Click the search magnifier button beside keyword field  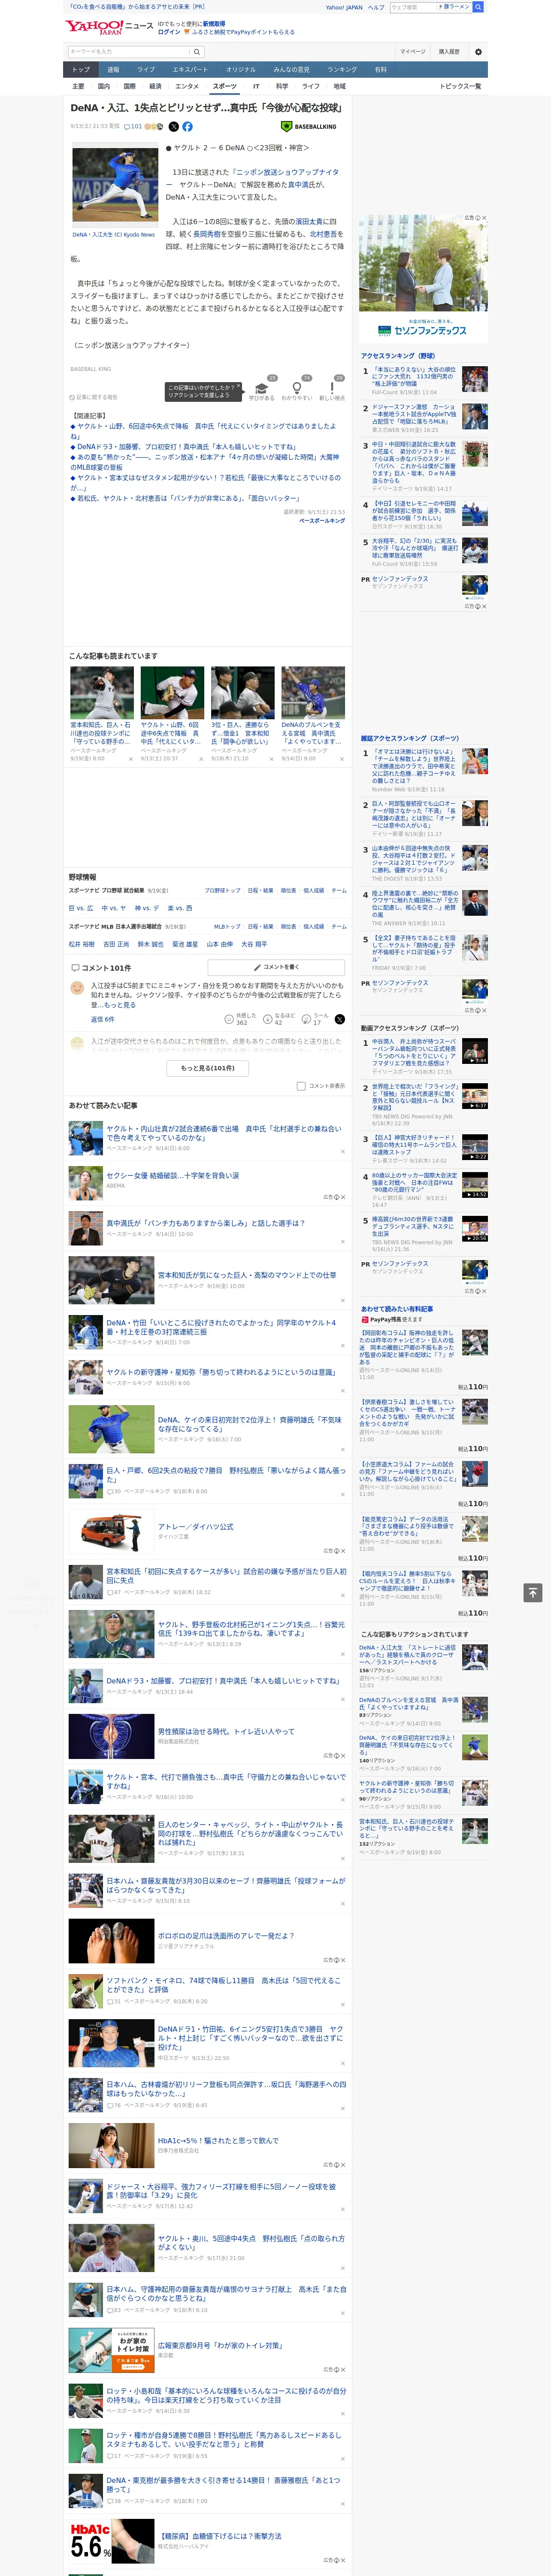pyautogui.click(x=197, y=51)
